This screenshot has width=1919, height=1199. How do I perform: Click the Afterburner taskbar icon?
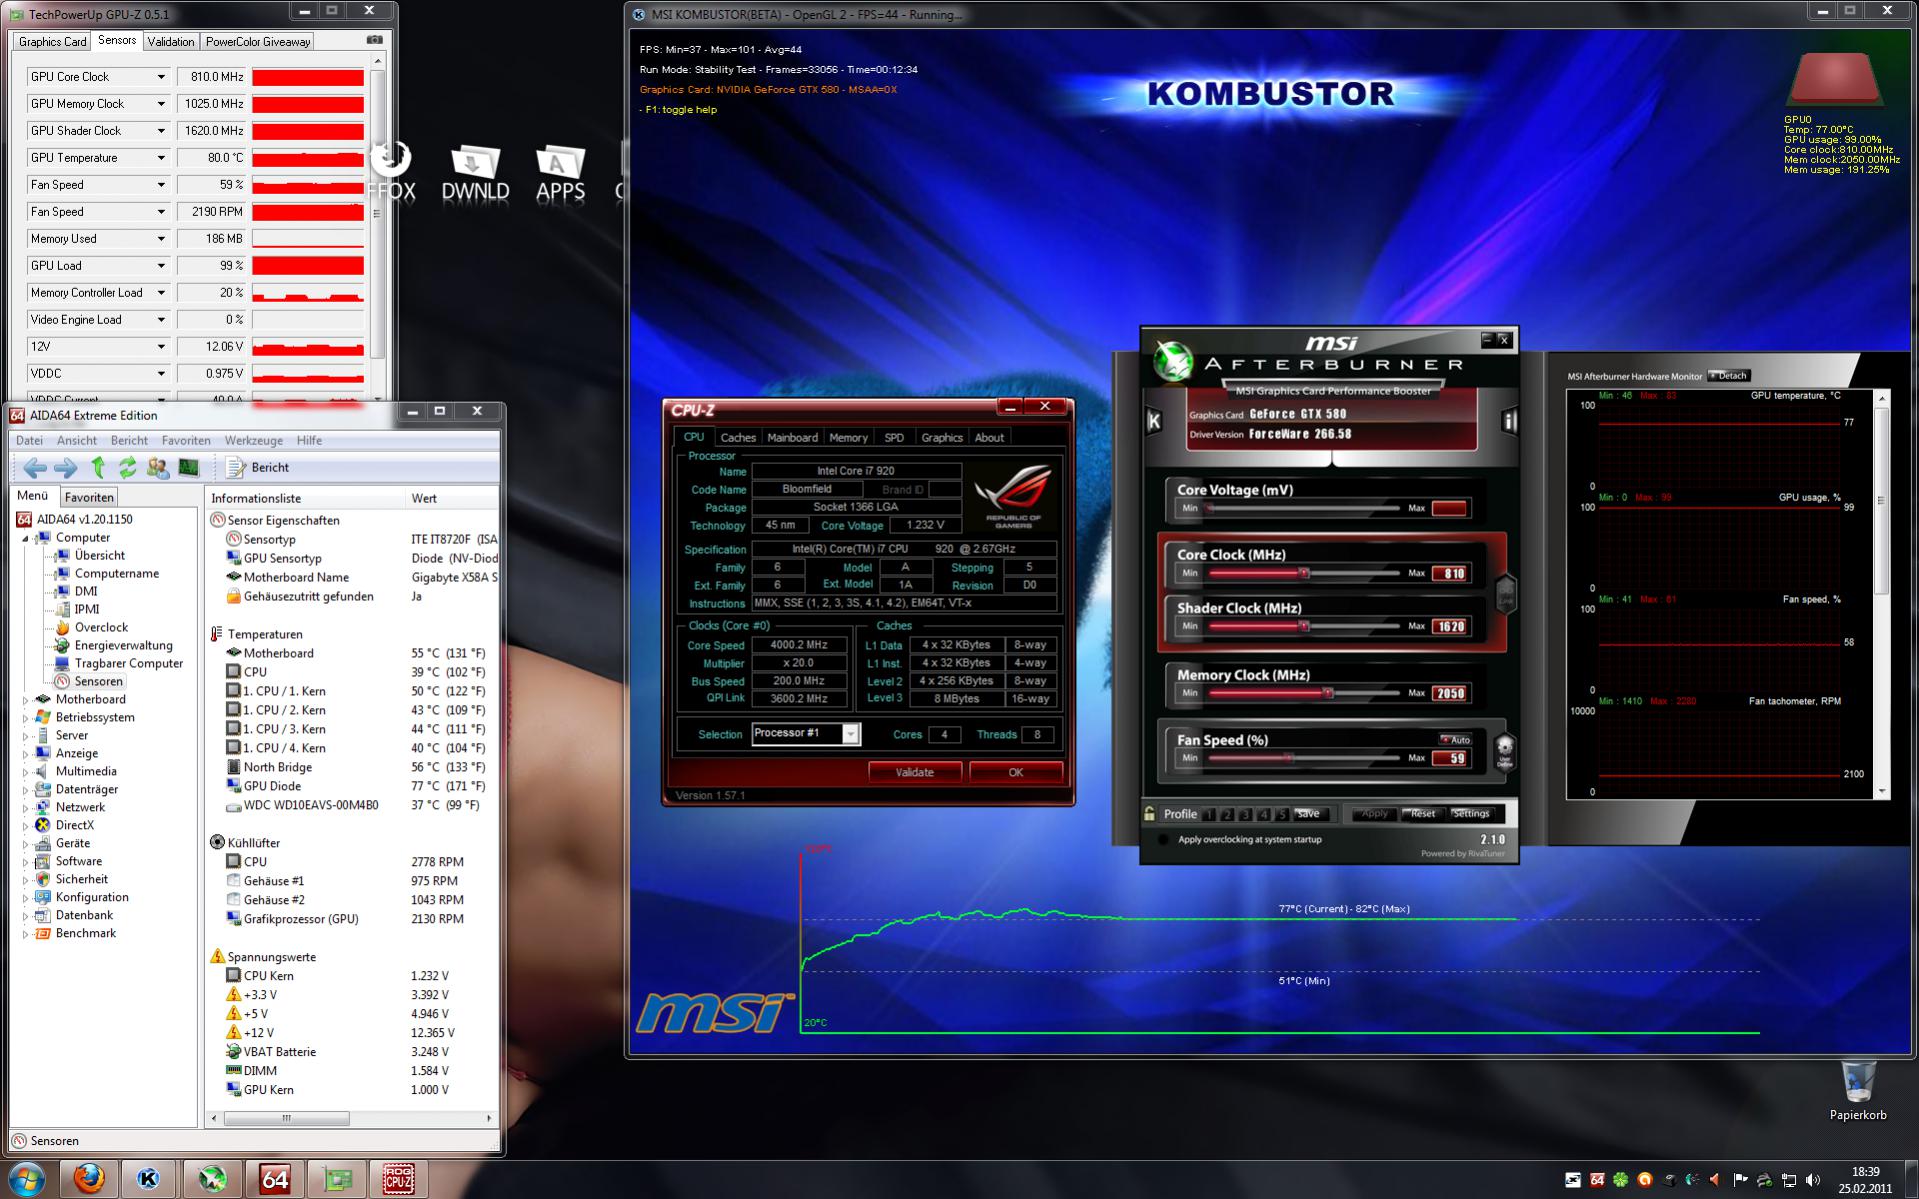click(212, 1179)
